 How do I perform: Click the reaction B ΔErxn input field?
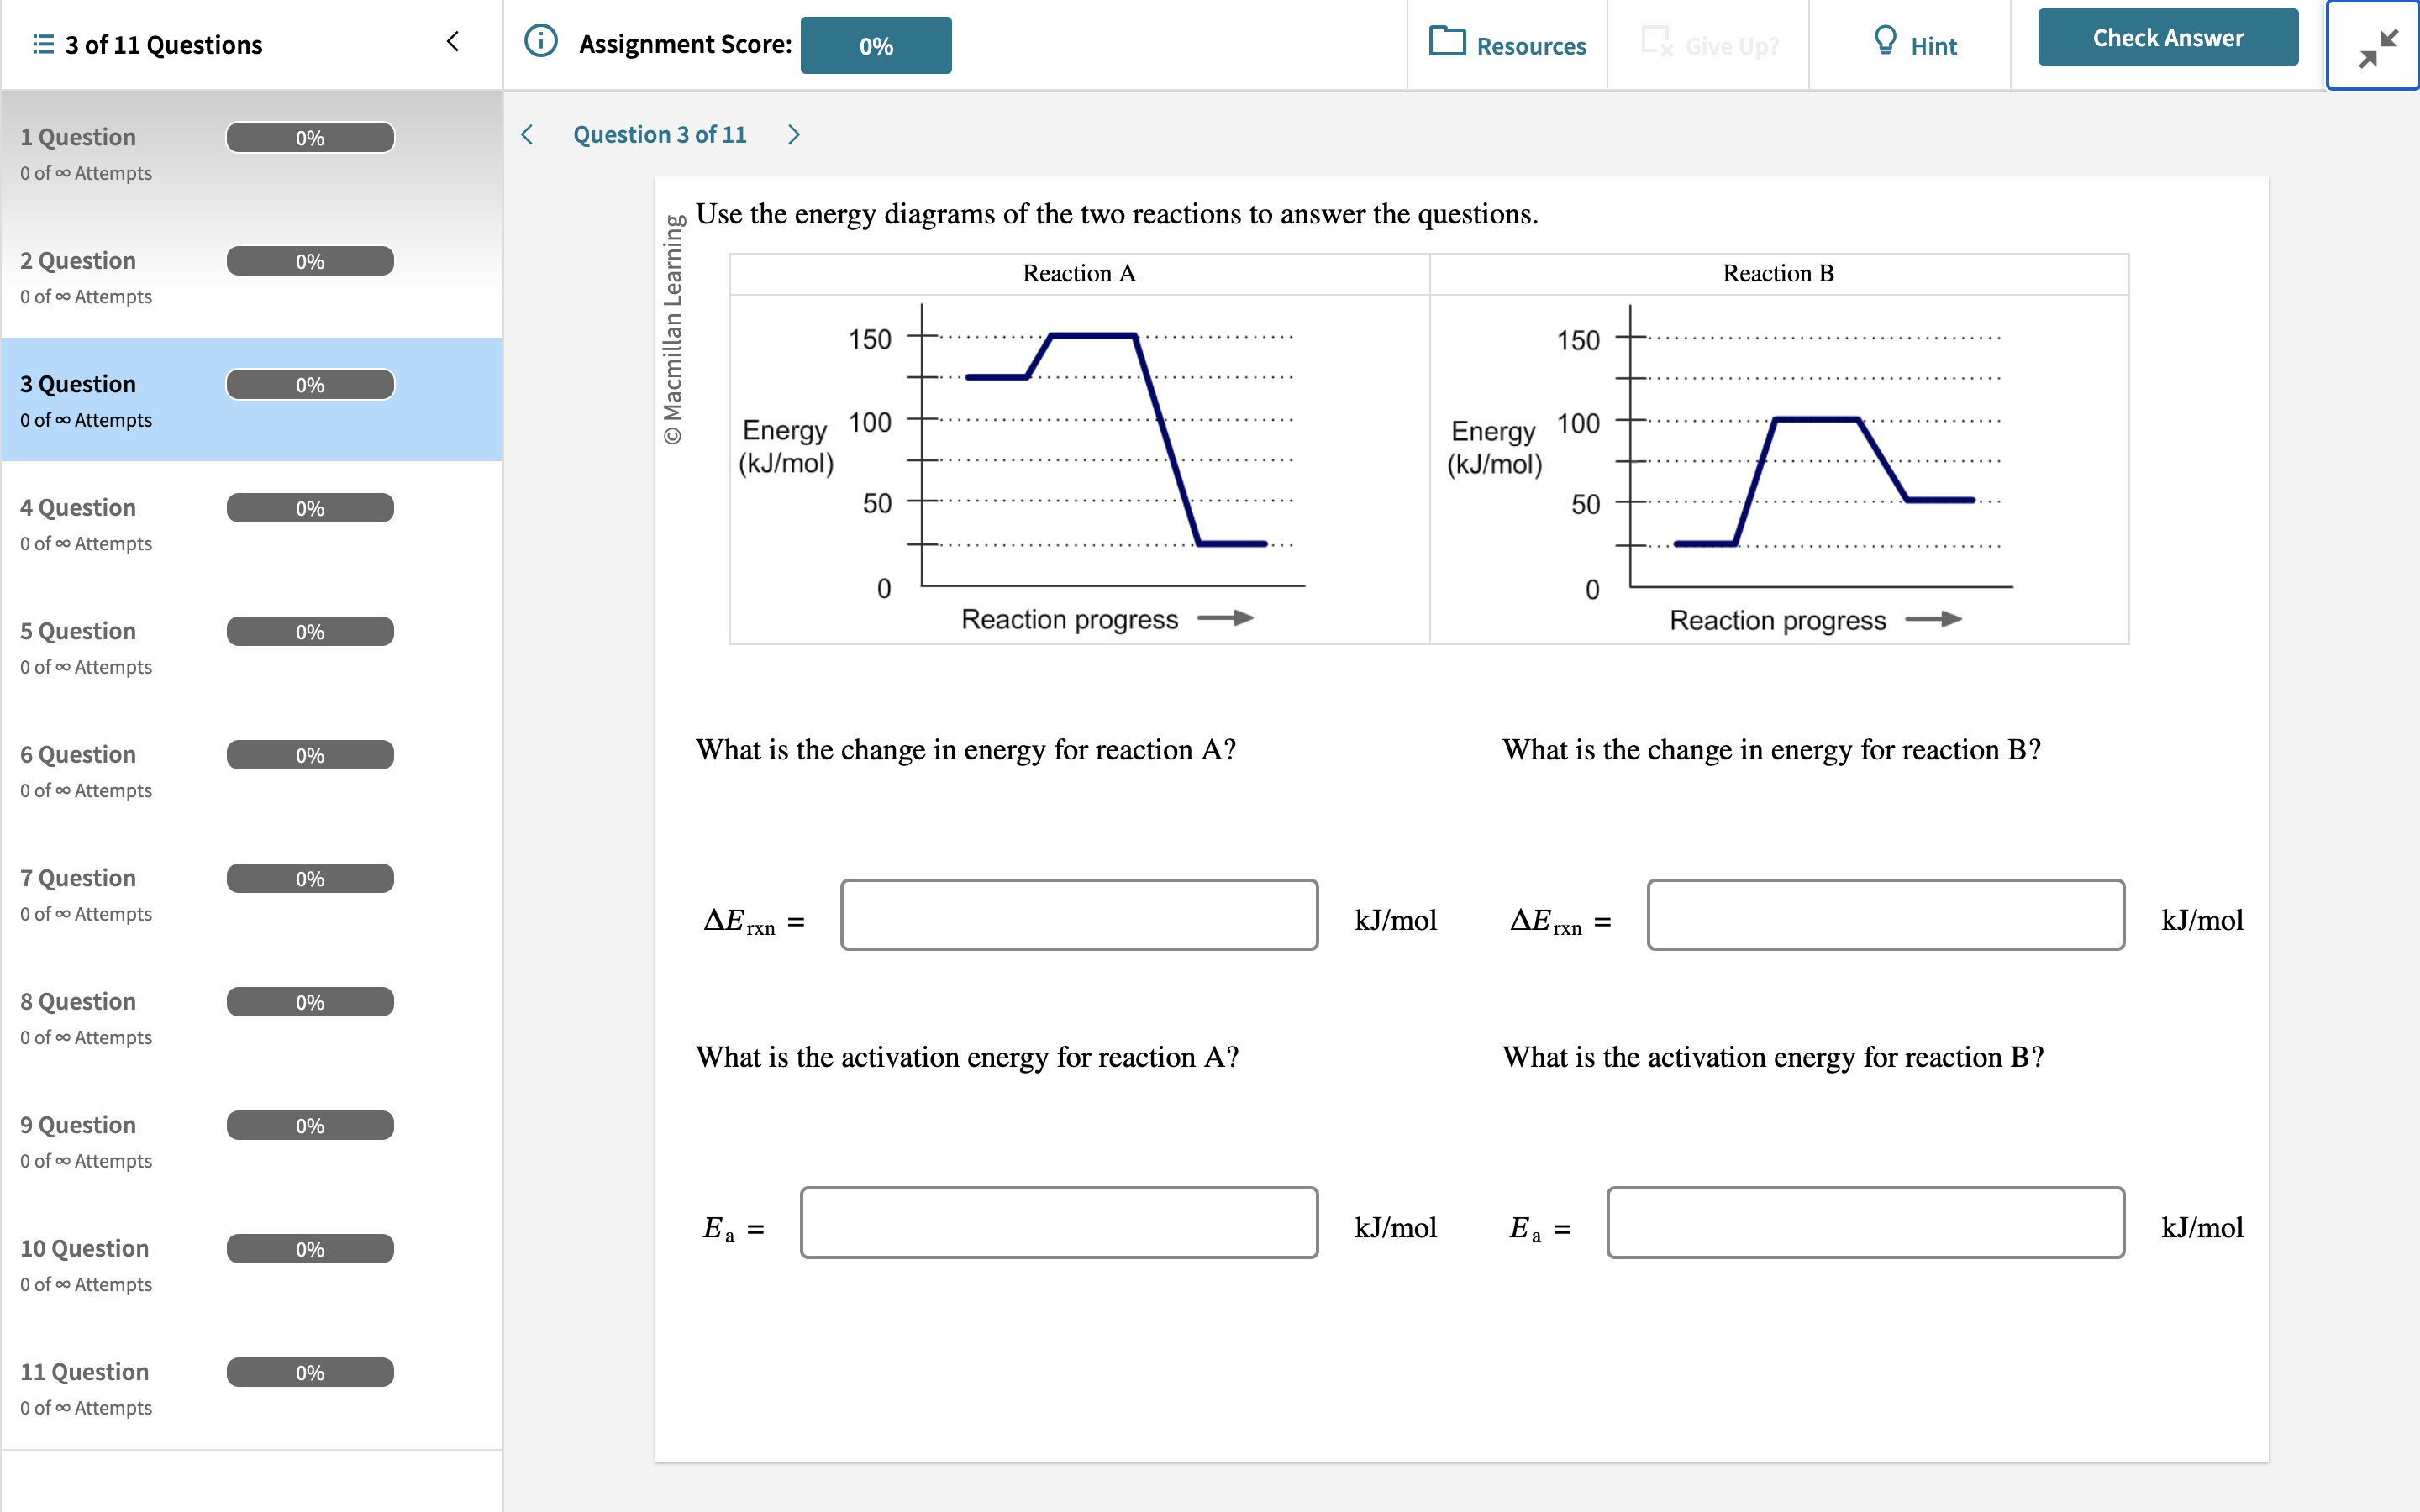coord(1885,915)
